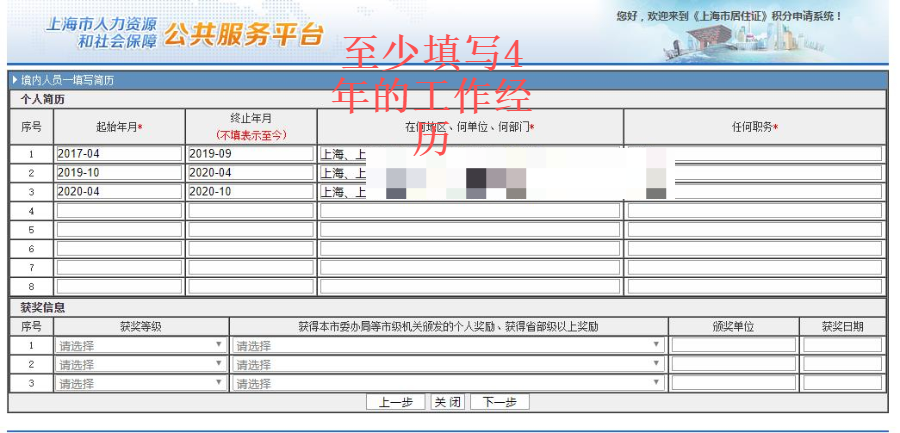Image resolution: width=900 pixels, height=433 pixels.
Task: Open the 获奖等级 dropdown in award row 3
Action: 141,384
